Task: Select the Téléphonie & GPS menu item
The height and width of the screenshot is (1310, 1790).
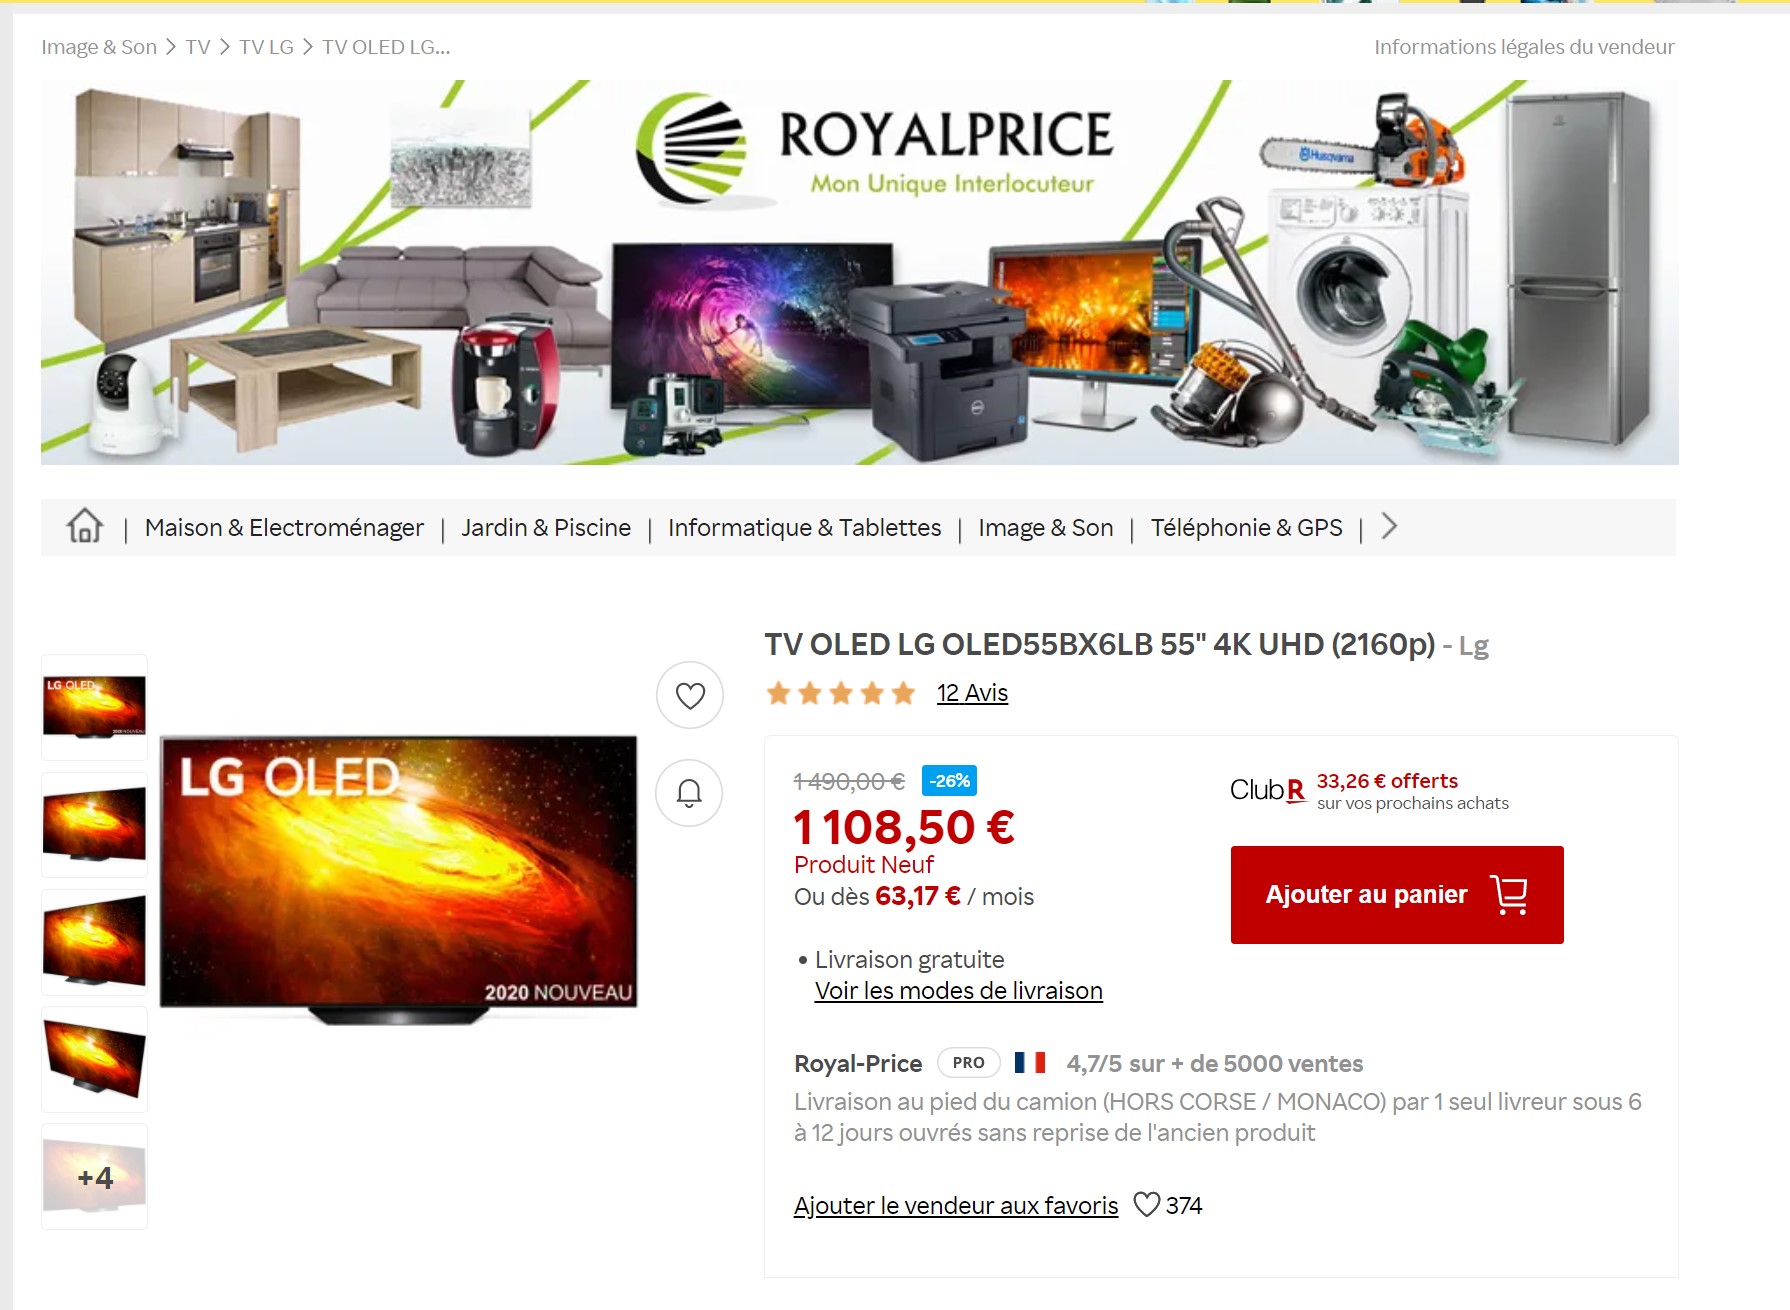Action: [1246, 527]
